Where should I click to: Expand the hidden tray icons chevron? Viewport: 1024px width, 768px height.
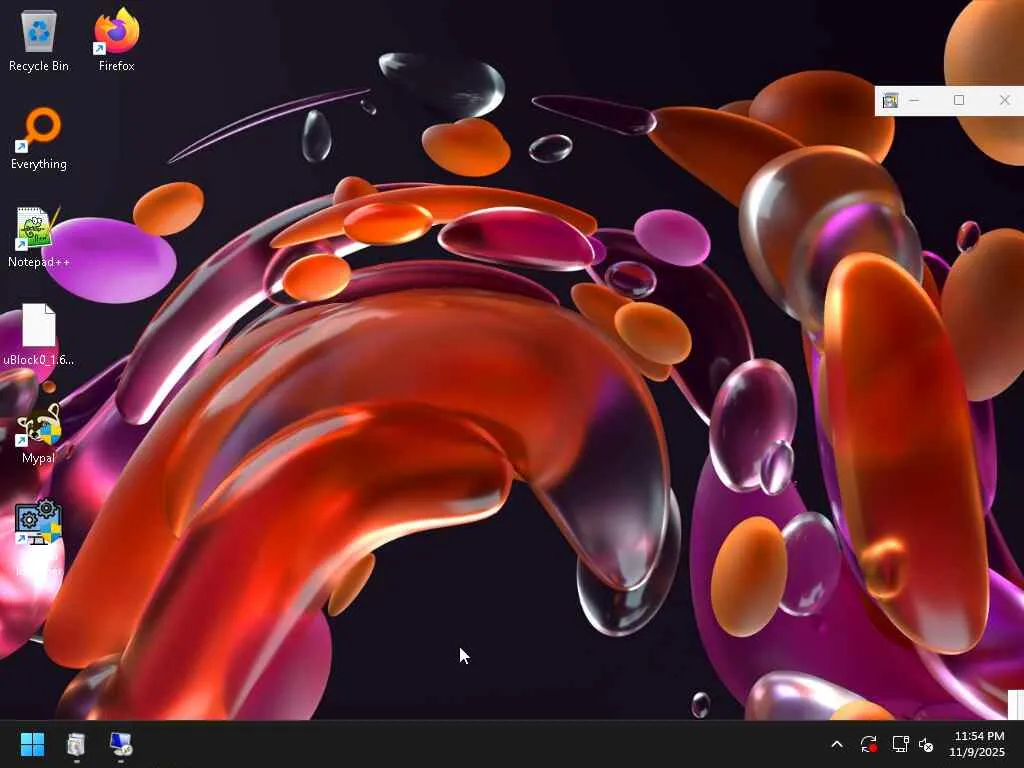(837, 744)
